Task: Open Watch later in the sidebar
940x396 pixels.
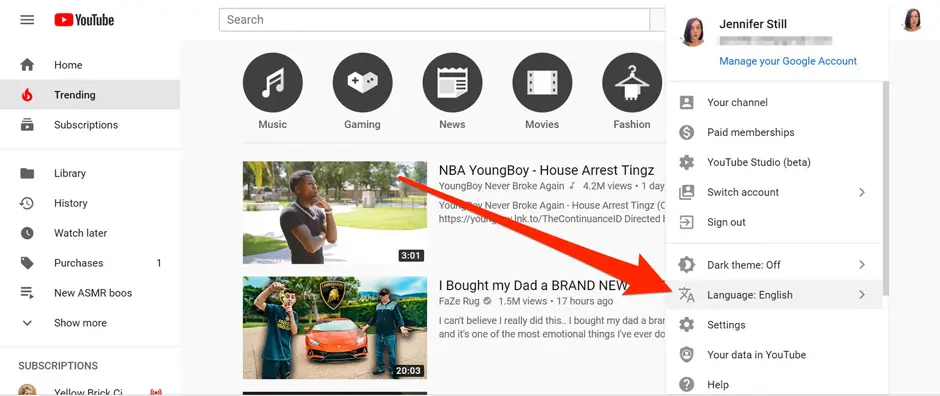Action: pos(90,233)
